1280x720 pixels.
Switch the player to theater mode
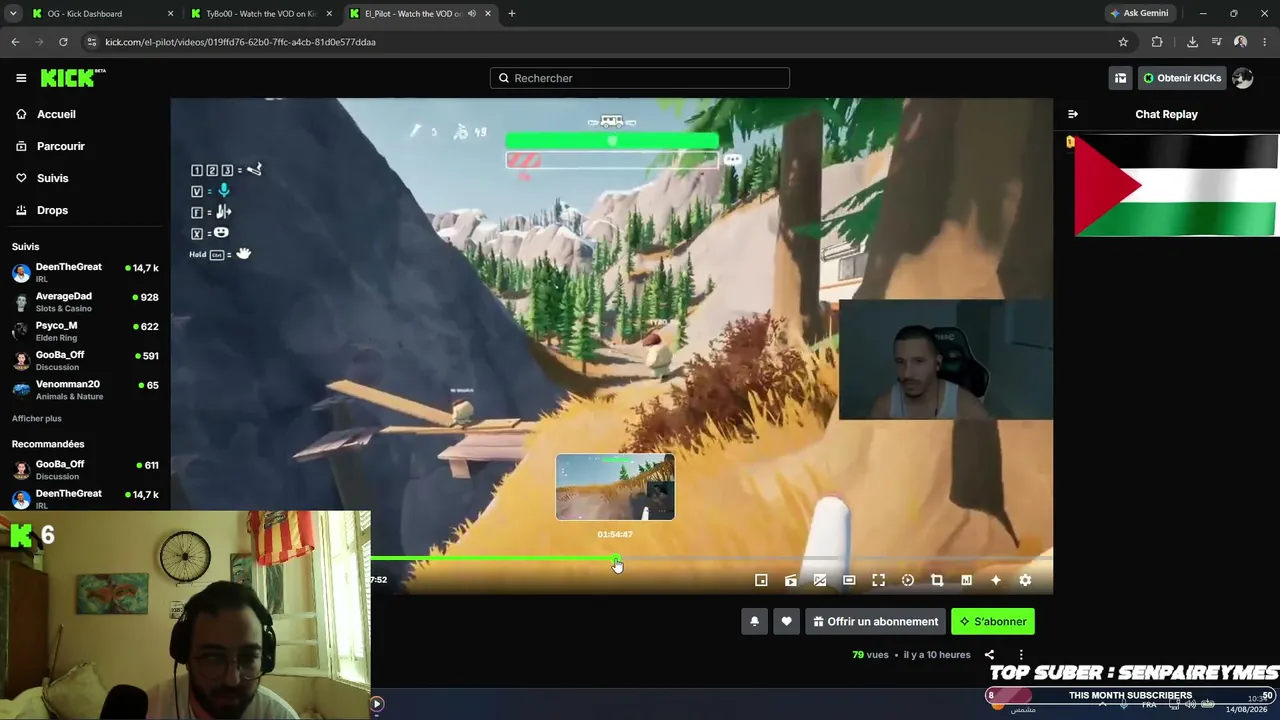point(849,580)
